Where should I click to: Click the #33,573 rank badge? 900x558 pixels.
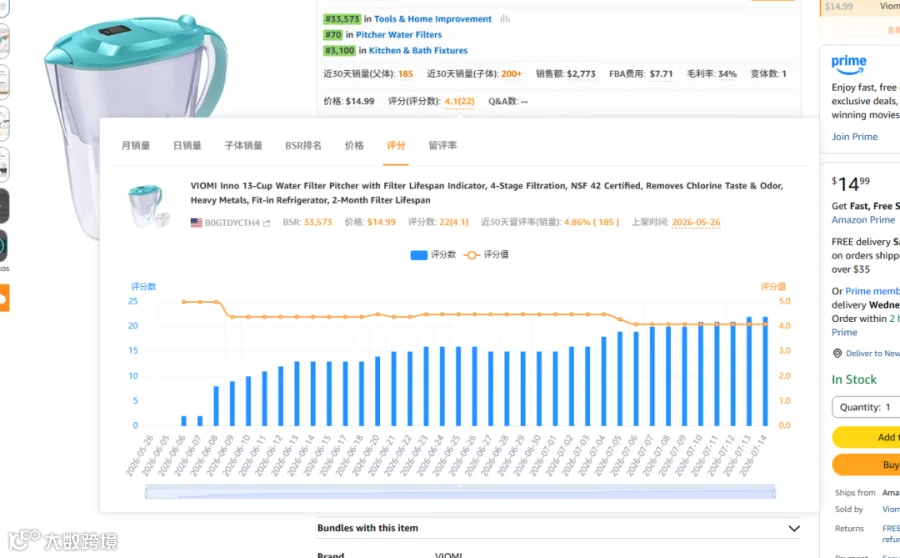[342, 19]
